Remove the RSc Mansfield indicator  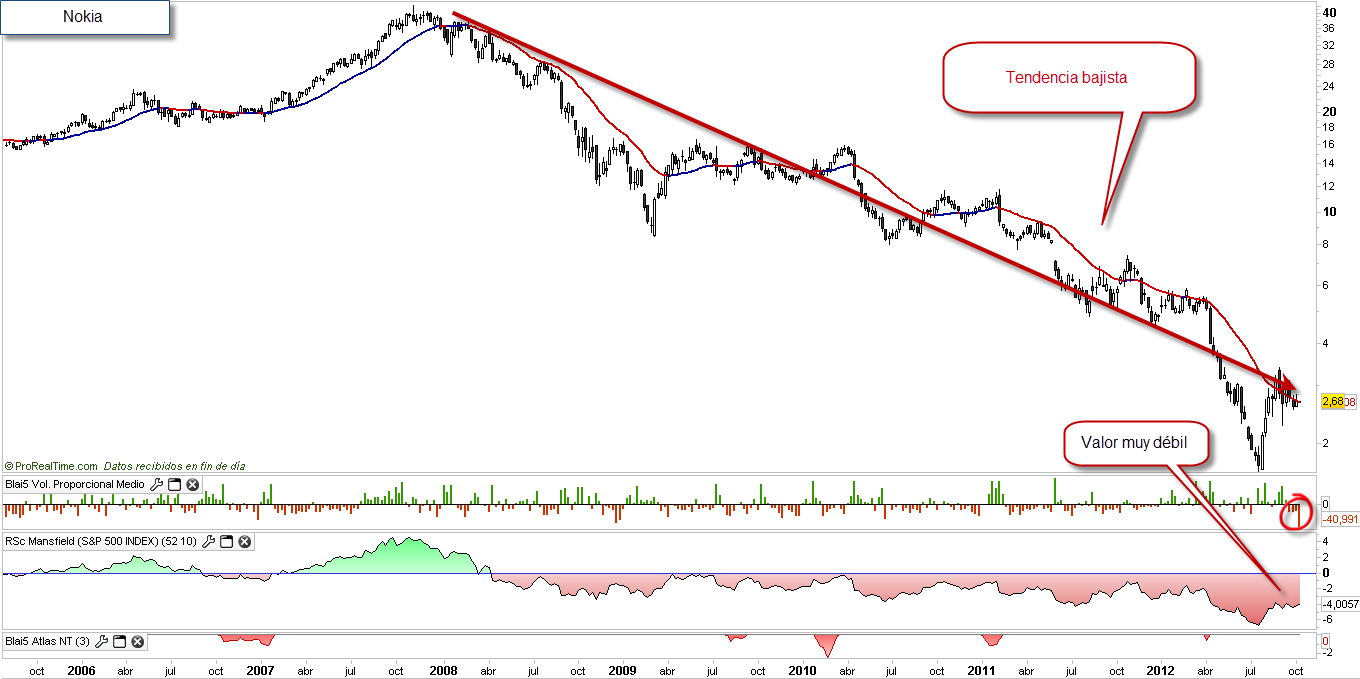244,542
